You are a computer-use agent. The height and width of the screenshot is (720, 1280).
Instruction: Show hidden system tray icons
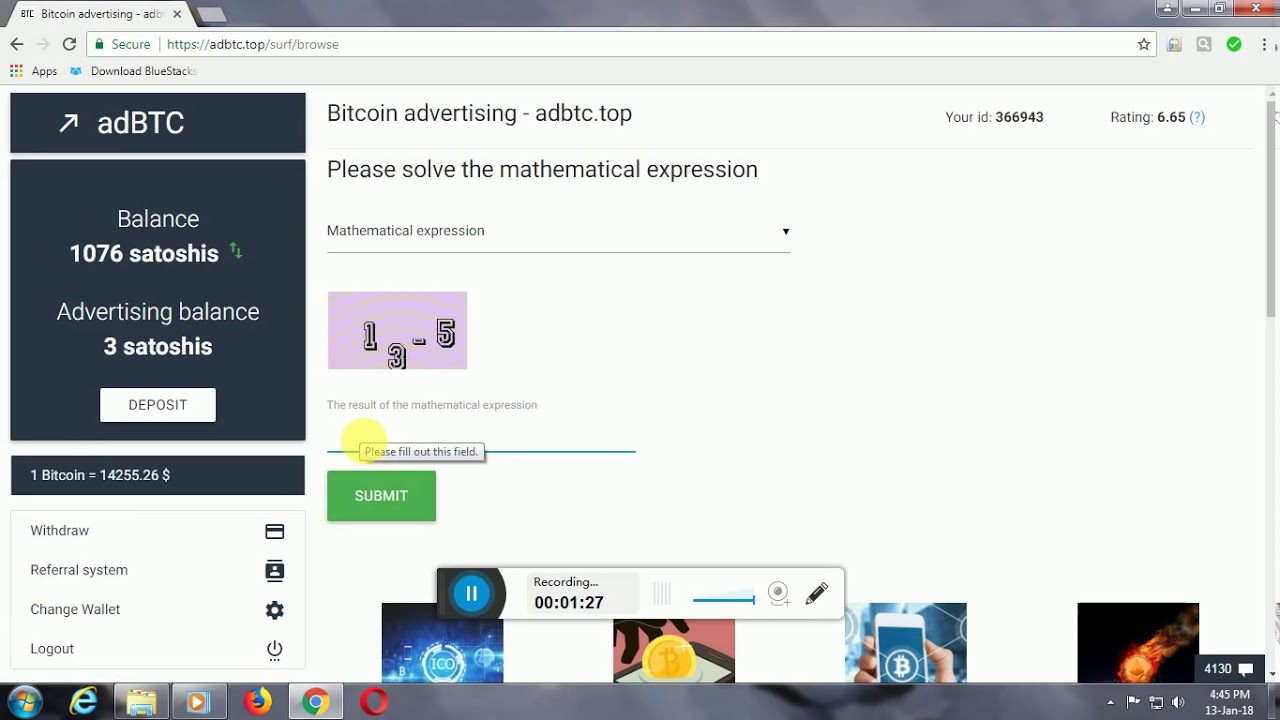pyautogui.click(x=1110, y=702)
